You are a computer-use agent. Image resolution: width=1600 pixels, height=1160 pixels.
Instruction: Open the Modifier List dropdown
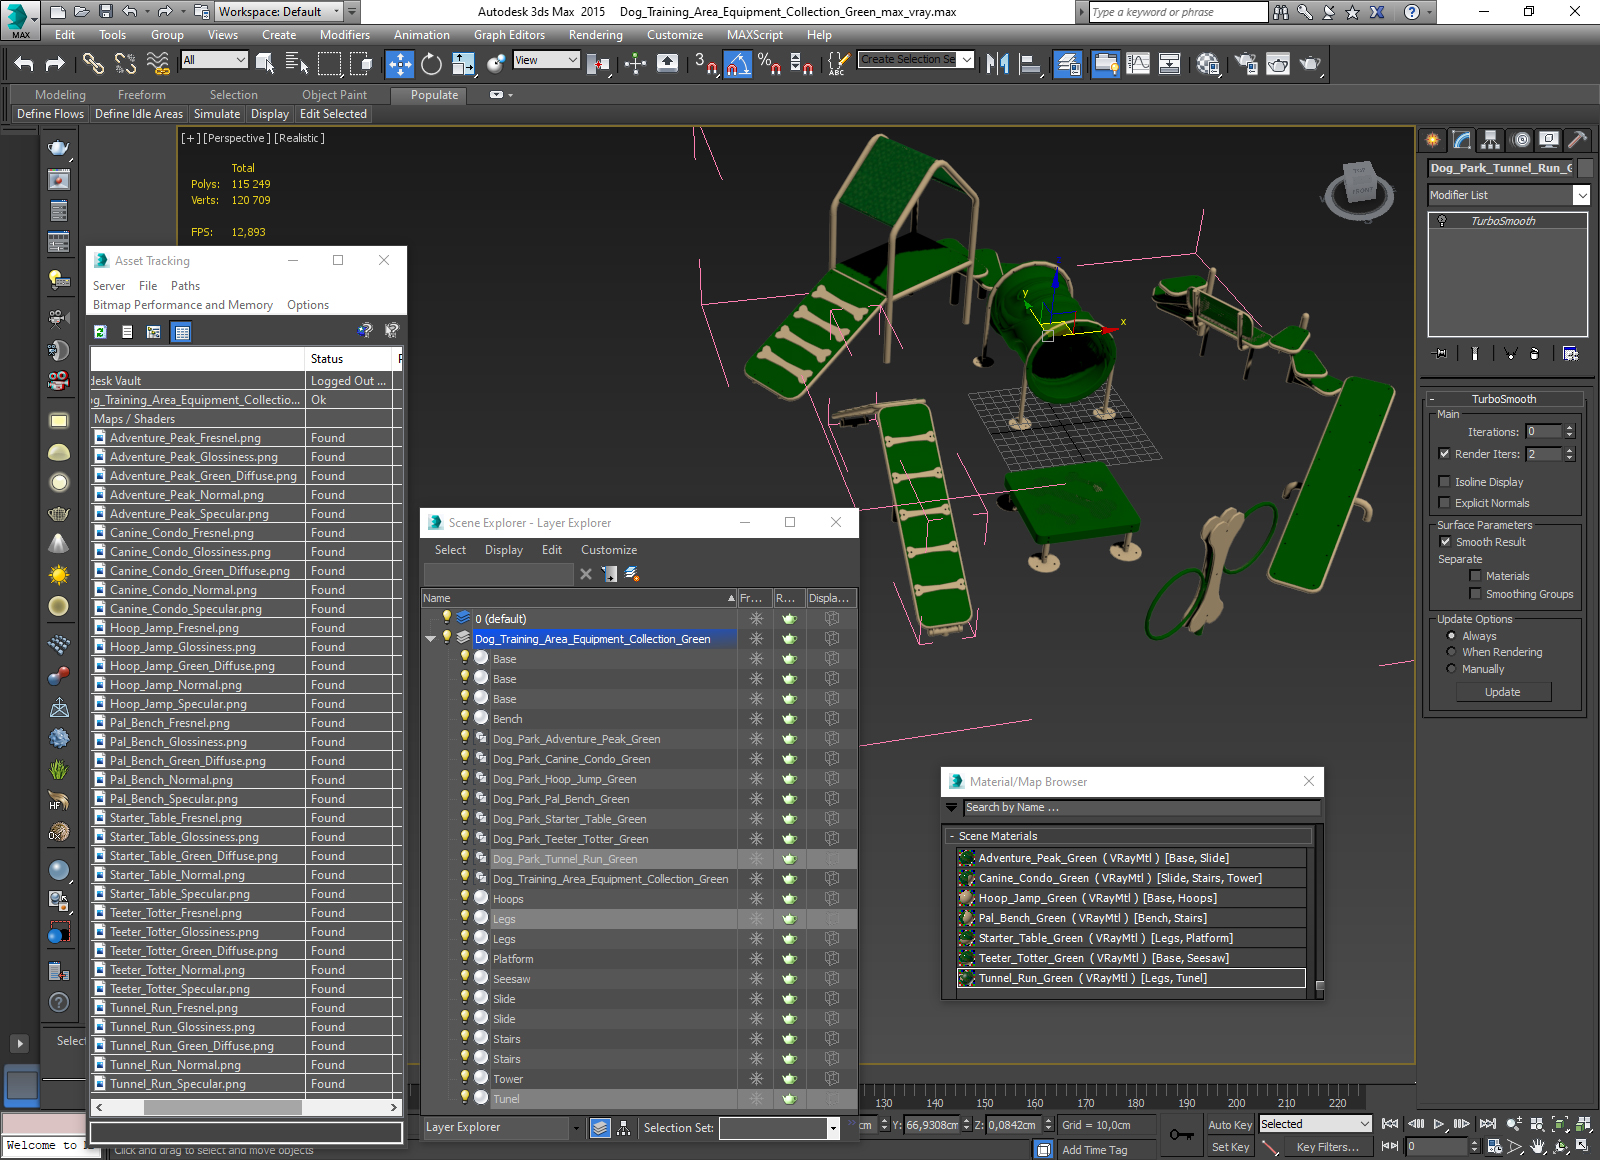coord(1581,195)
